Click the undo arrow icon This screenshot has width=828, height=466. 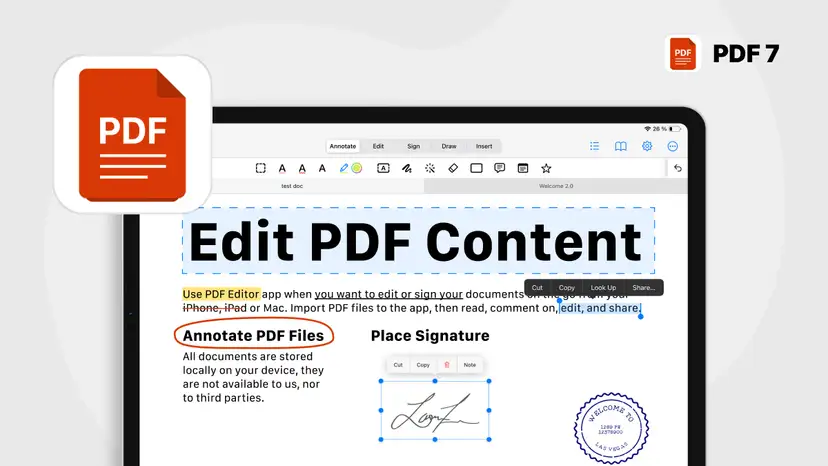(x=678, y=169)
